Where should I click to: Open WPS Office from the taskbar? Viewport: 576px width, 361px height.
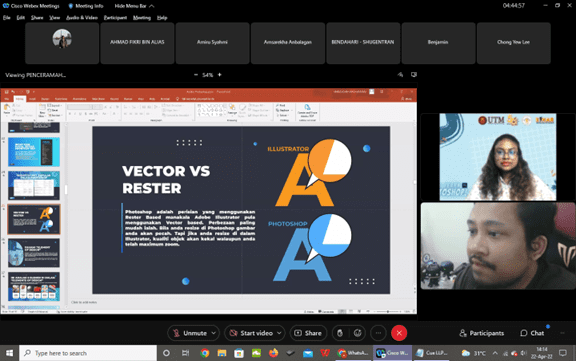coord(325,353)
